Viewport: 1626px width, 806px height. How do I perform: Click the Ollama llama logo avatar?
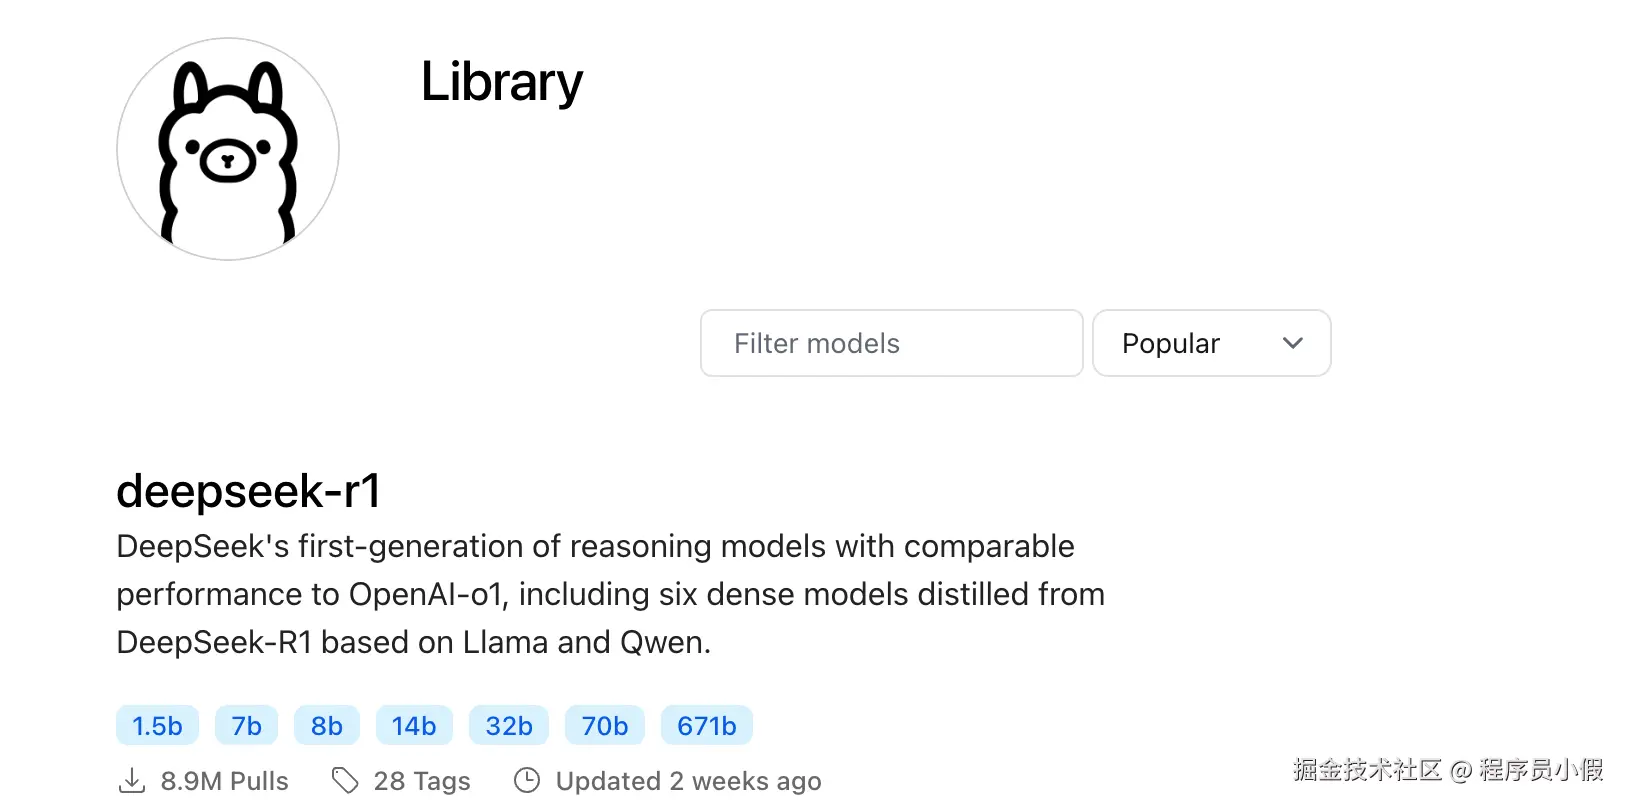228,149
